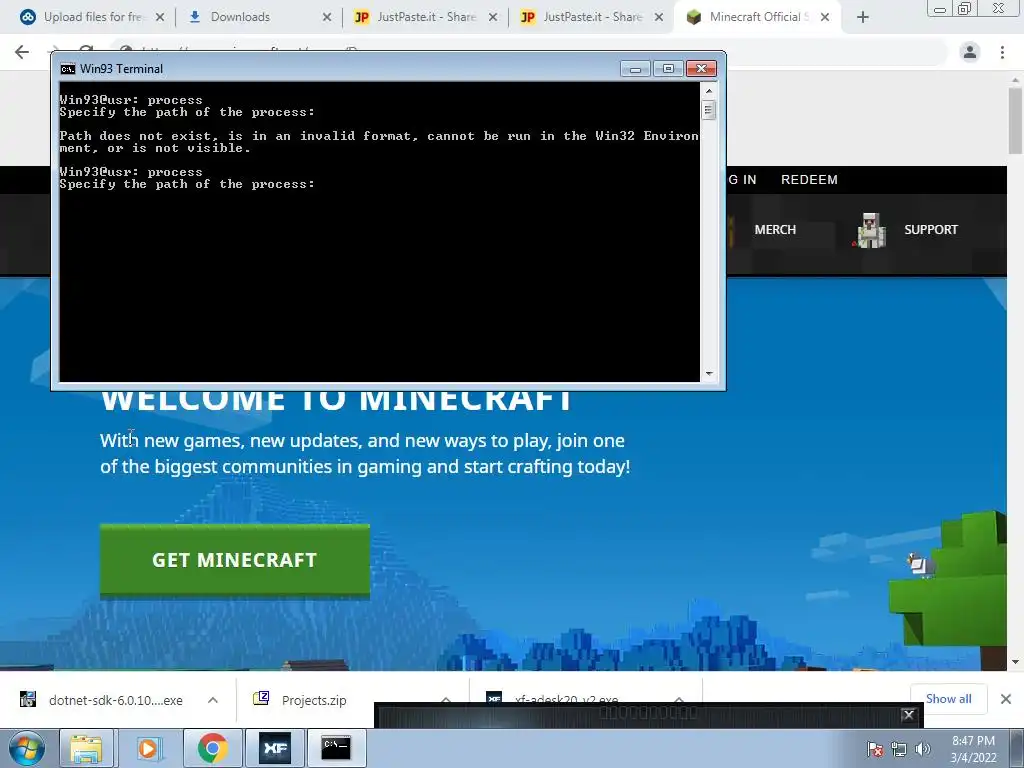The image size is (1024, 768).
Task: Close the dark overlay popup bar
Action: (x=908, y=714)
